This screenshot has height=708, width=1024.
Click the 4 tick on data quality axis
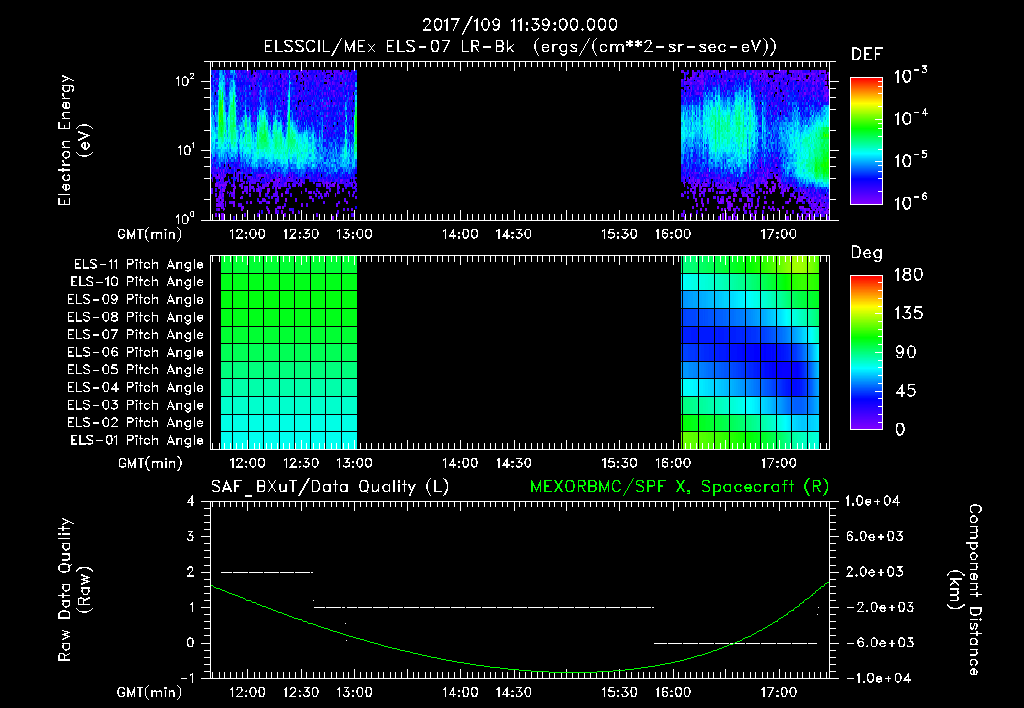(x=190, y=502)
